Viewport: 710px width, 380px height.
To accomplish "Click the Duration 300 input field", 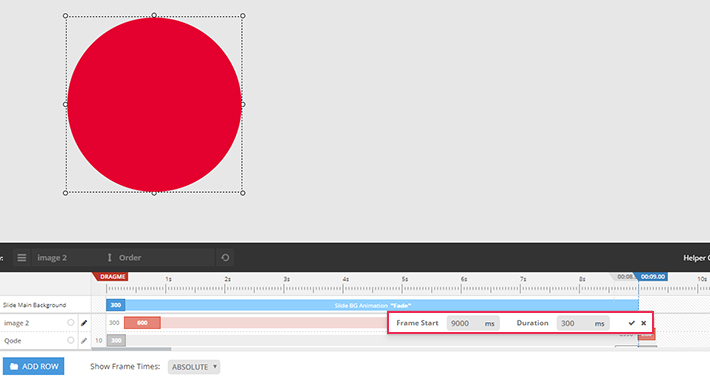I will pos(583,323).
